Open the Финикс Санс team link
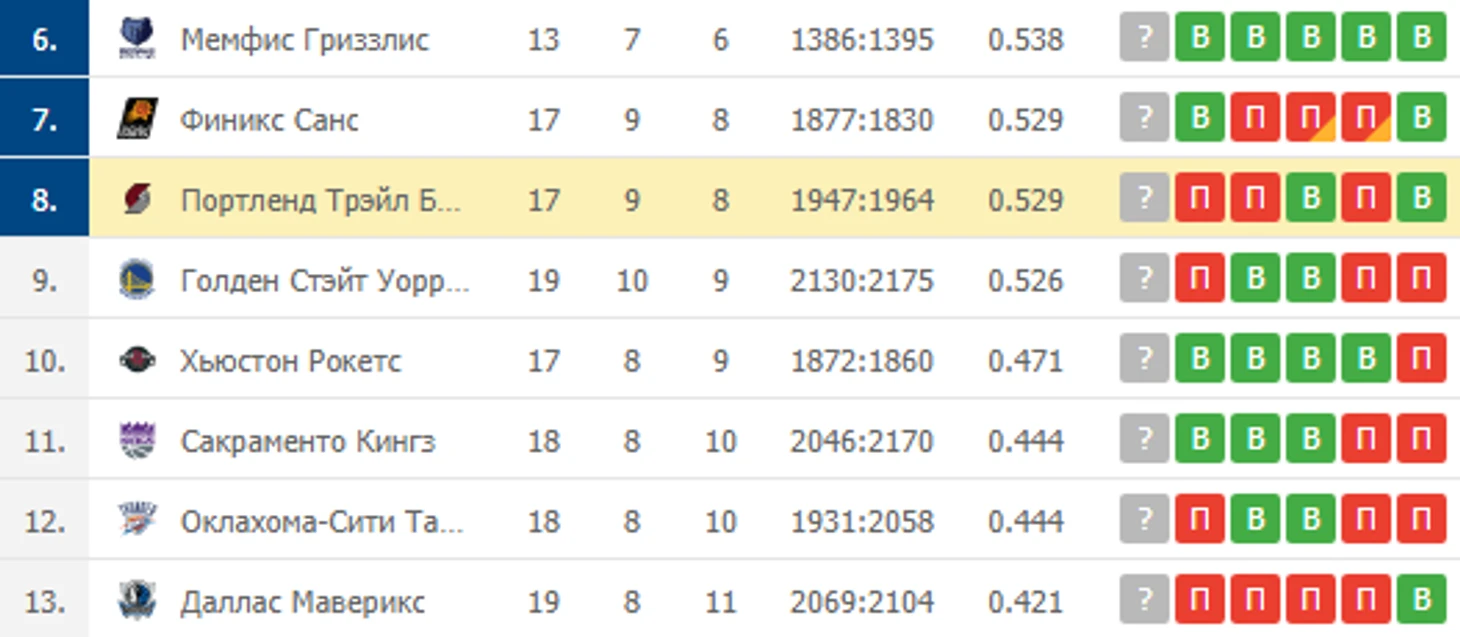 [x=269, y=120]
